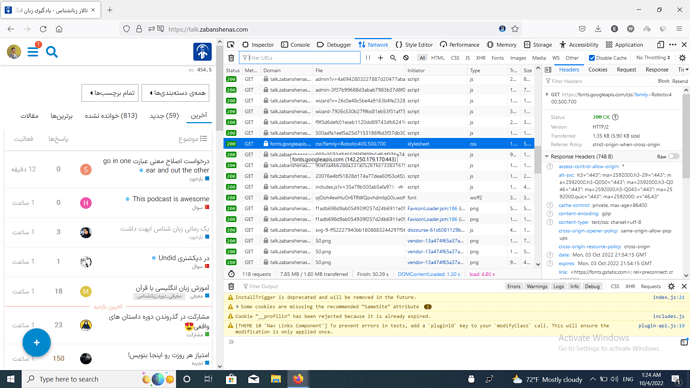Screen dimensions: 690x388
Task: Toggle Warnings filter in console
Action: point(536,286)
